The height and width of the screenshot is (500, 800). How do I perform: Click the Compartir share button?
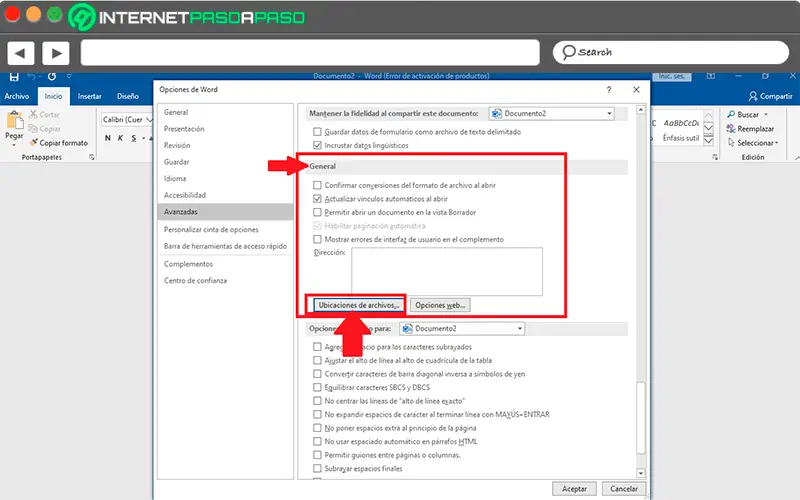(x=770, y=96)
